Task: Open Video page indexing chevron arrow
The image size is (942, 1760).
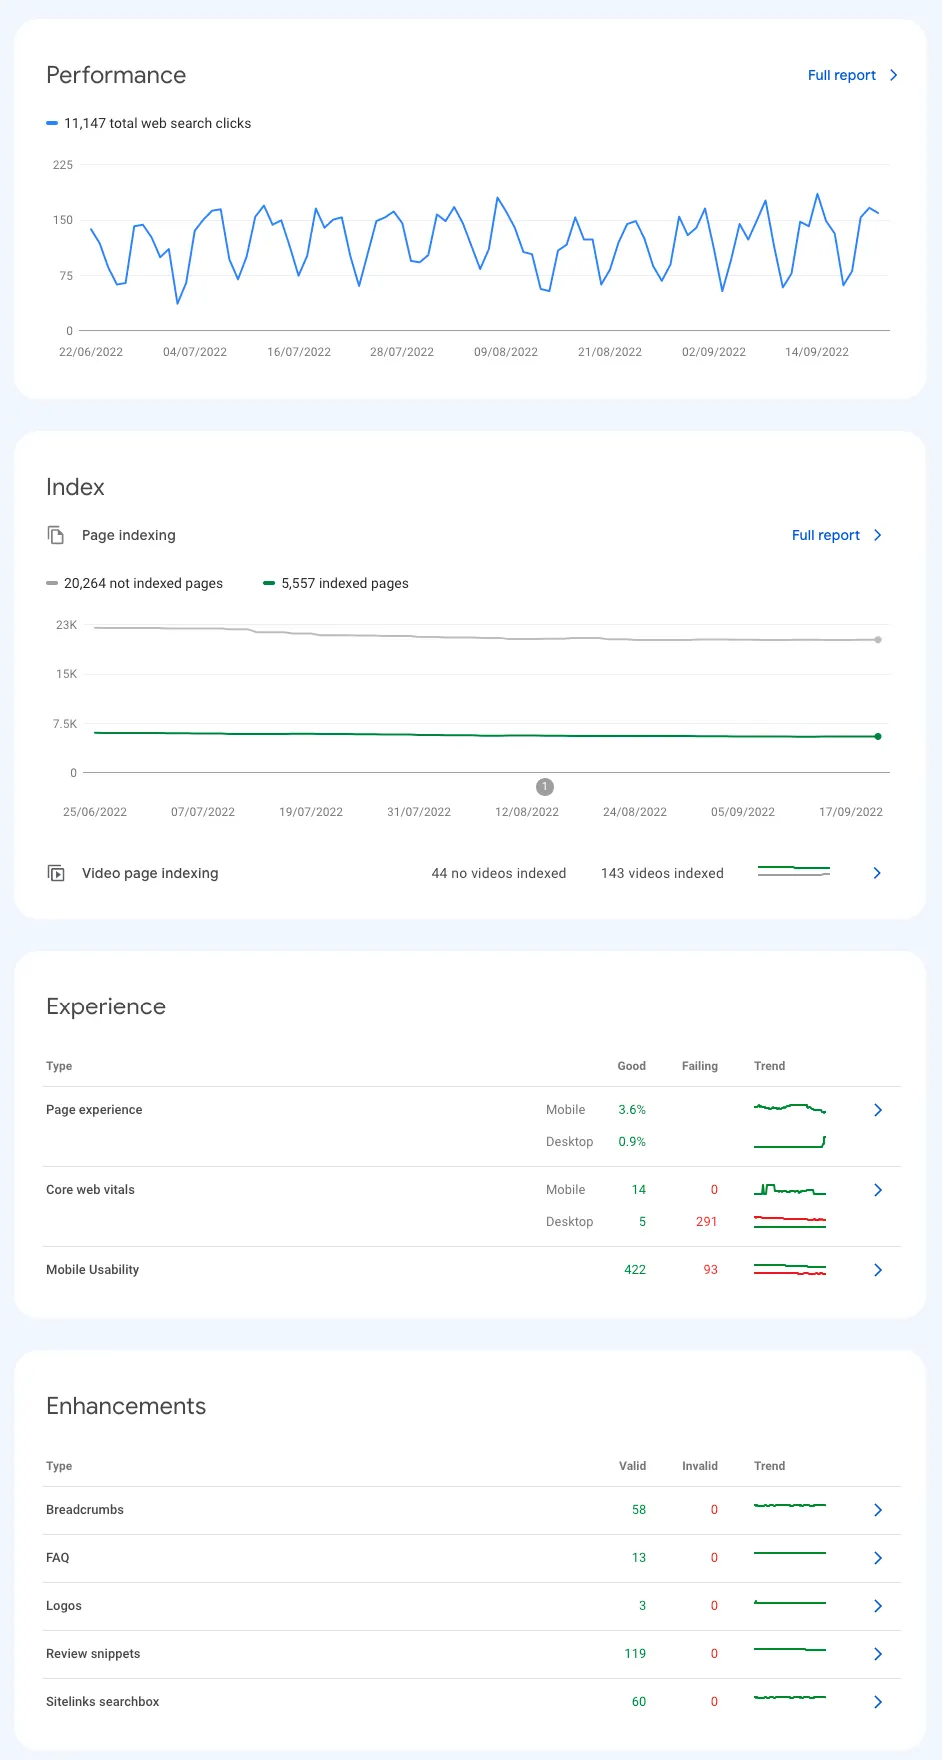Action: tap(877, 873)
